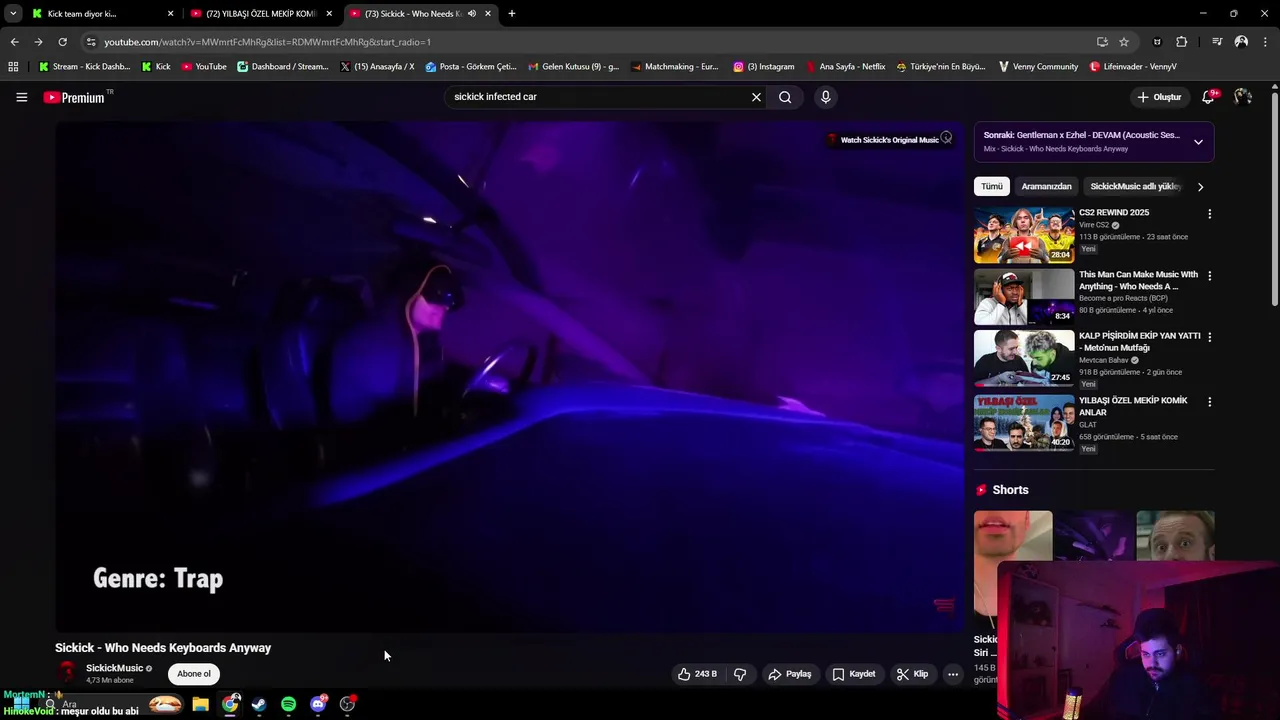Switch to Kick team diyor ki tab
Screen dimensions: 1280x720
[x=100, y=14]
